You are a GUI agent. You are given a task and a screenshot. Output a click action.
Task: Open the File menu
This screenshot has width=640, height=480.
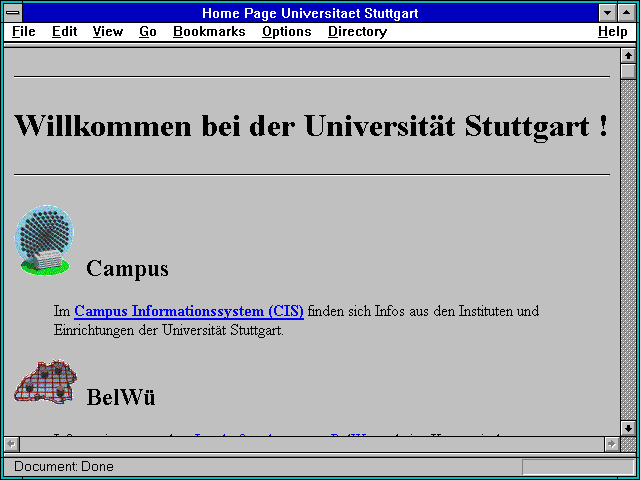tap(24, 32)
